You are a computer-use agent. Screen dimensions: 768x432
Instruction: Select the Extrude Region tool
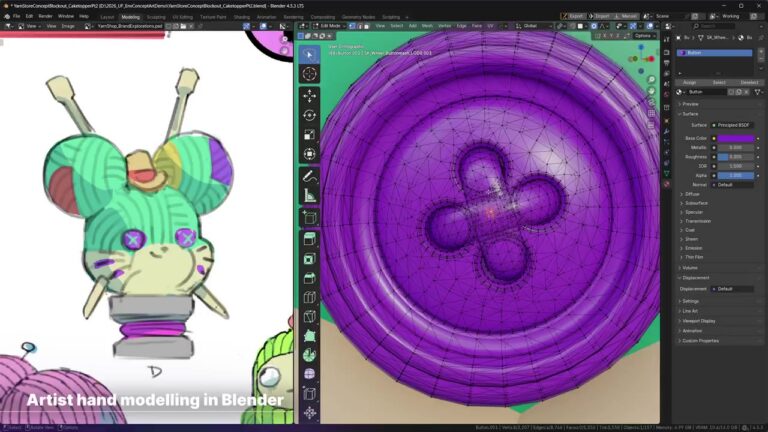tap(309, 239)
